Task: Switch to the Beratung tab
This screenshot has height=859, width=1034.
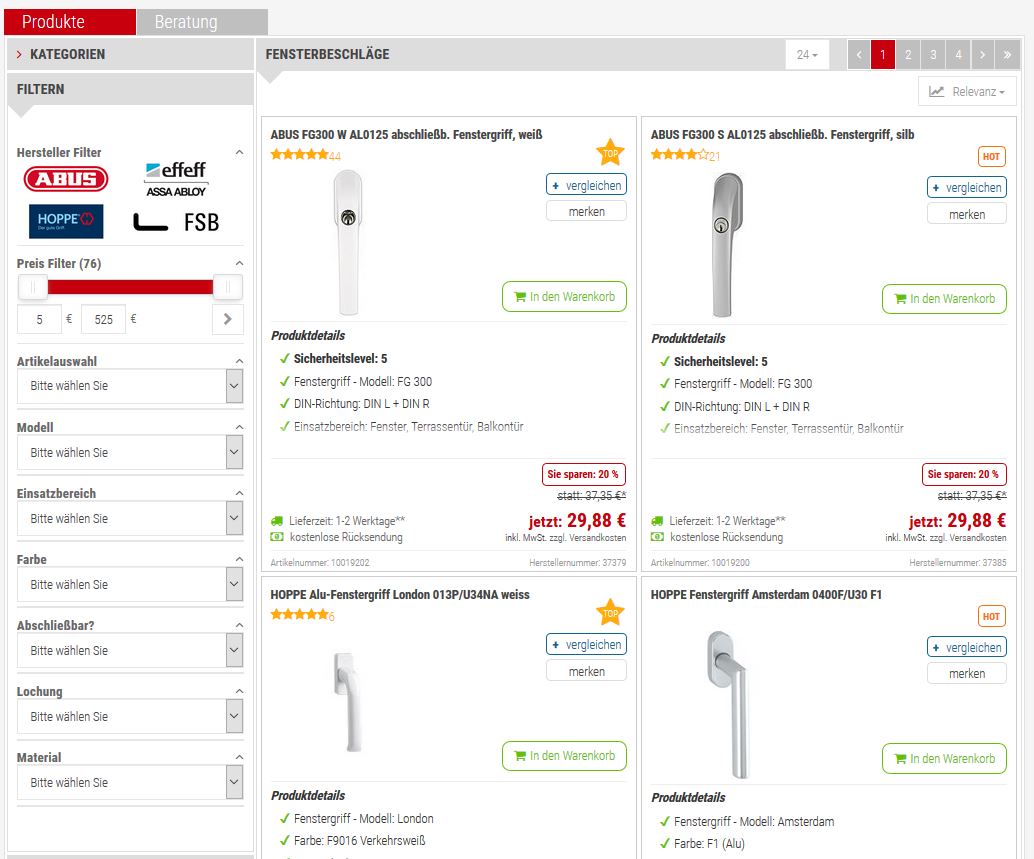Action: (x=201, y=22)
